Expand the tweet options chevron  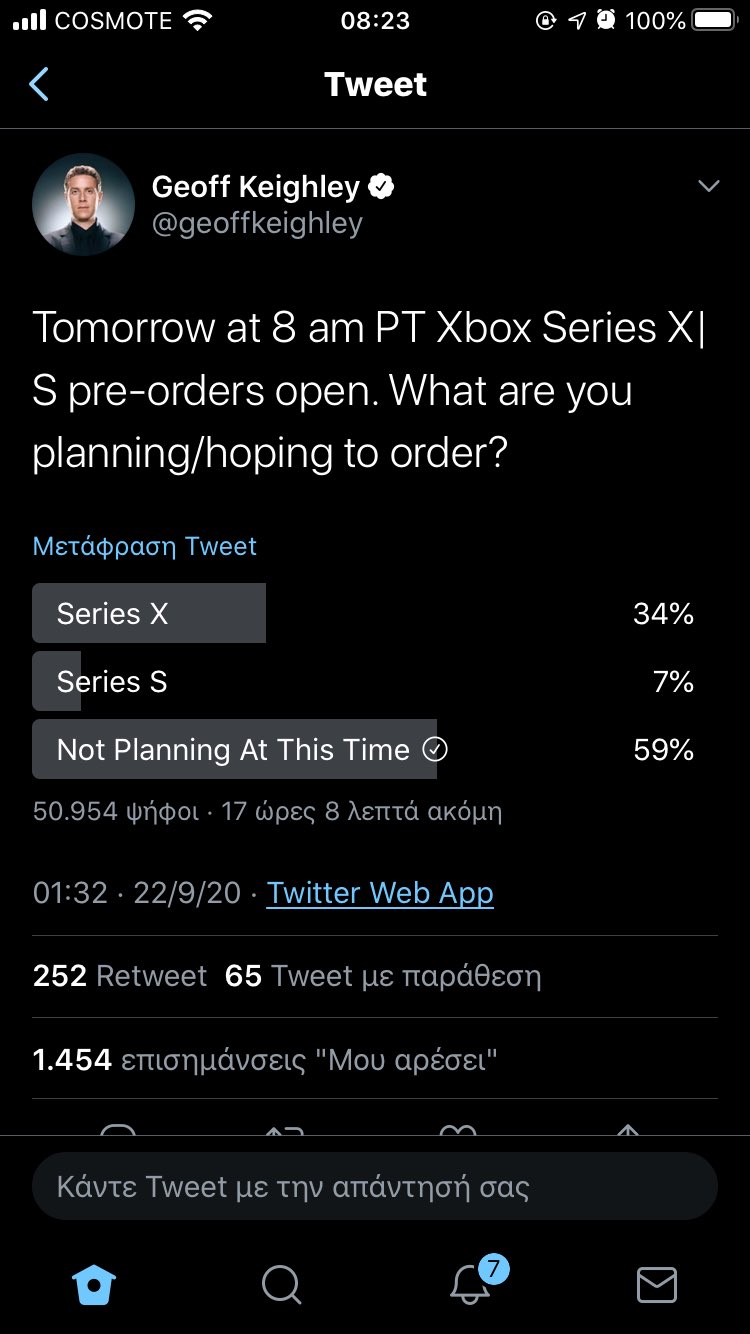pos(709,187)
